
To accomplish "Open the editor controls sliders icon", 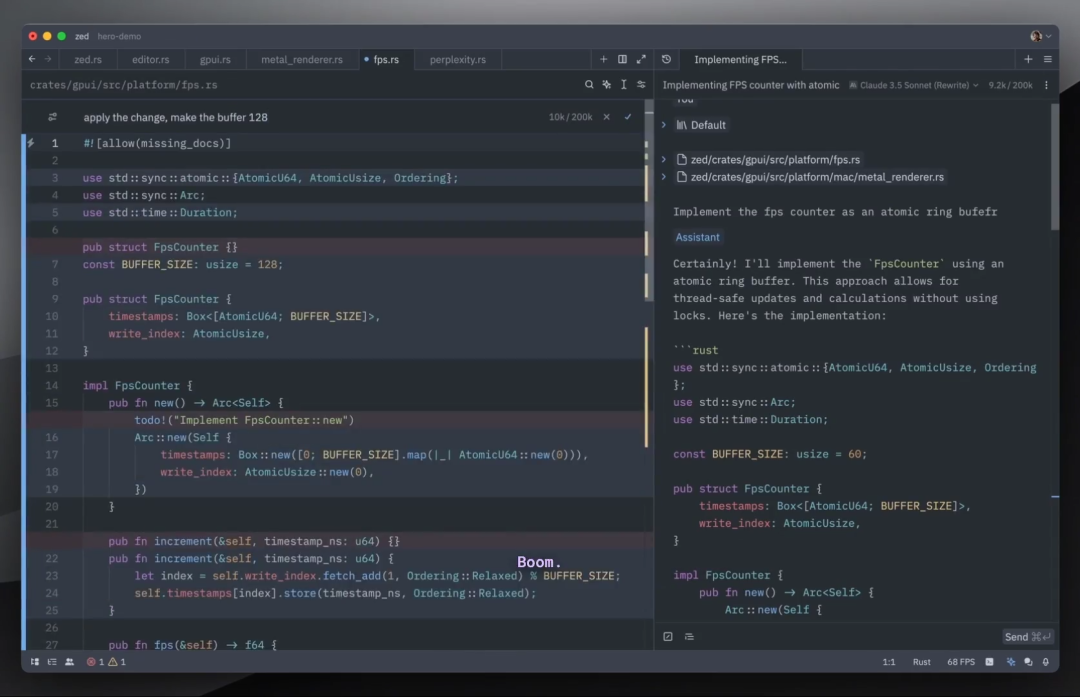I will tap(641, 84).
